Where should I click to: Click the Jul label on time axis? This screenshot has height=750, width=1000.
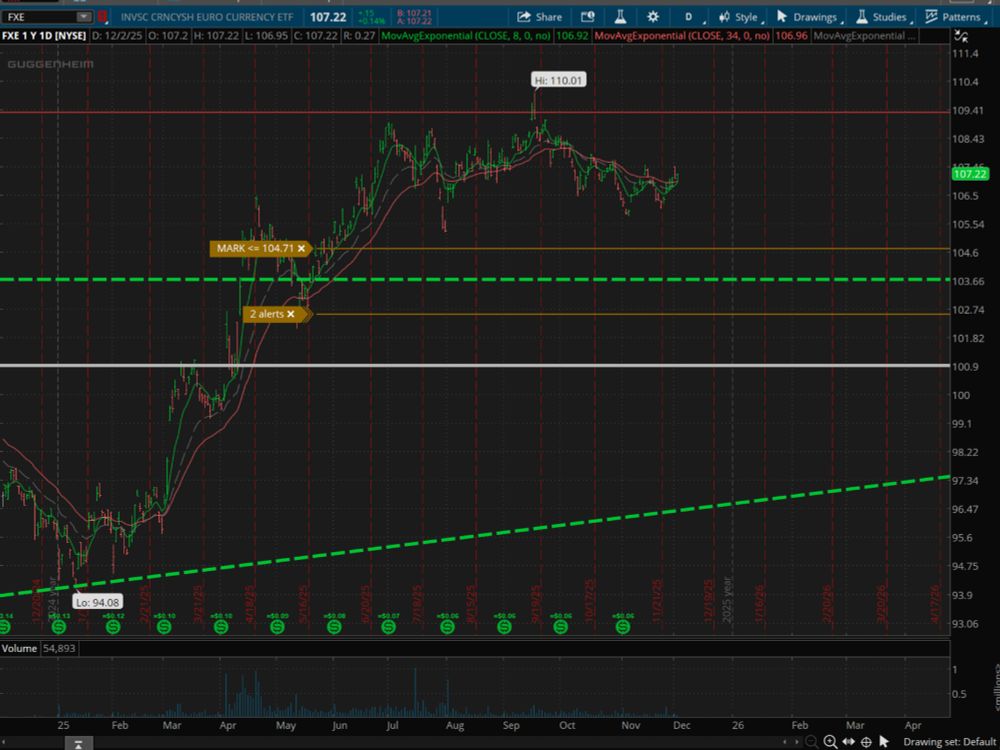(392, 725)
